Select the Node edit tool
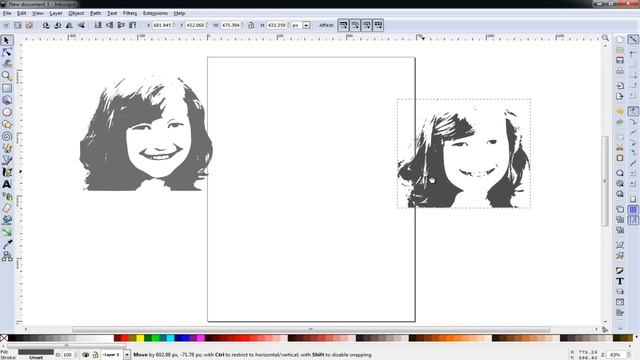This screenshot has width=640, height=360. pyautogui.click(x=7, y=52)
